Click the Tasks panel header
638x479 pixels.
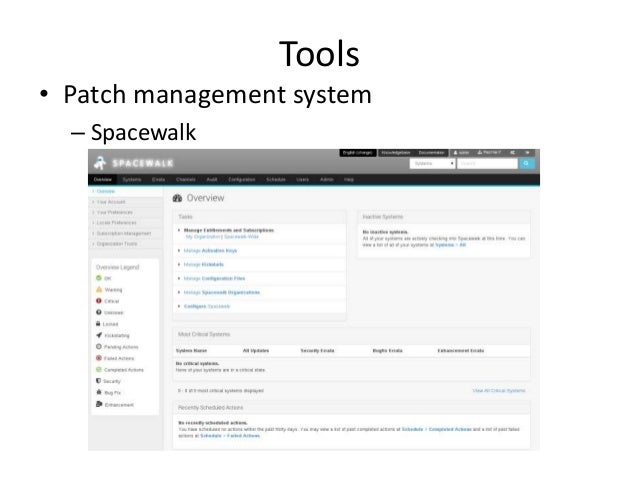[x=260, y=217]
